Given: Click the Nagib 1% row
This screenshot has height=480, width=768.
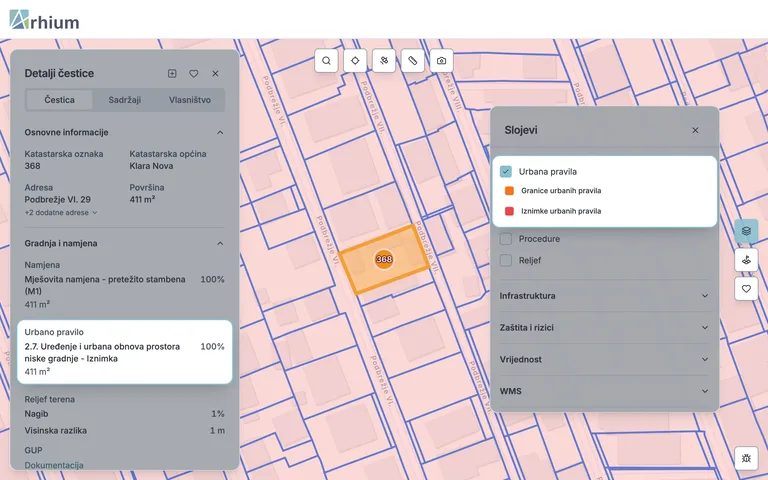Looking at the screenshot, I should coord(124,414).
